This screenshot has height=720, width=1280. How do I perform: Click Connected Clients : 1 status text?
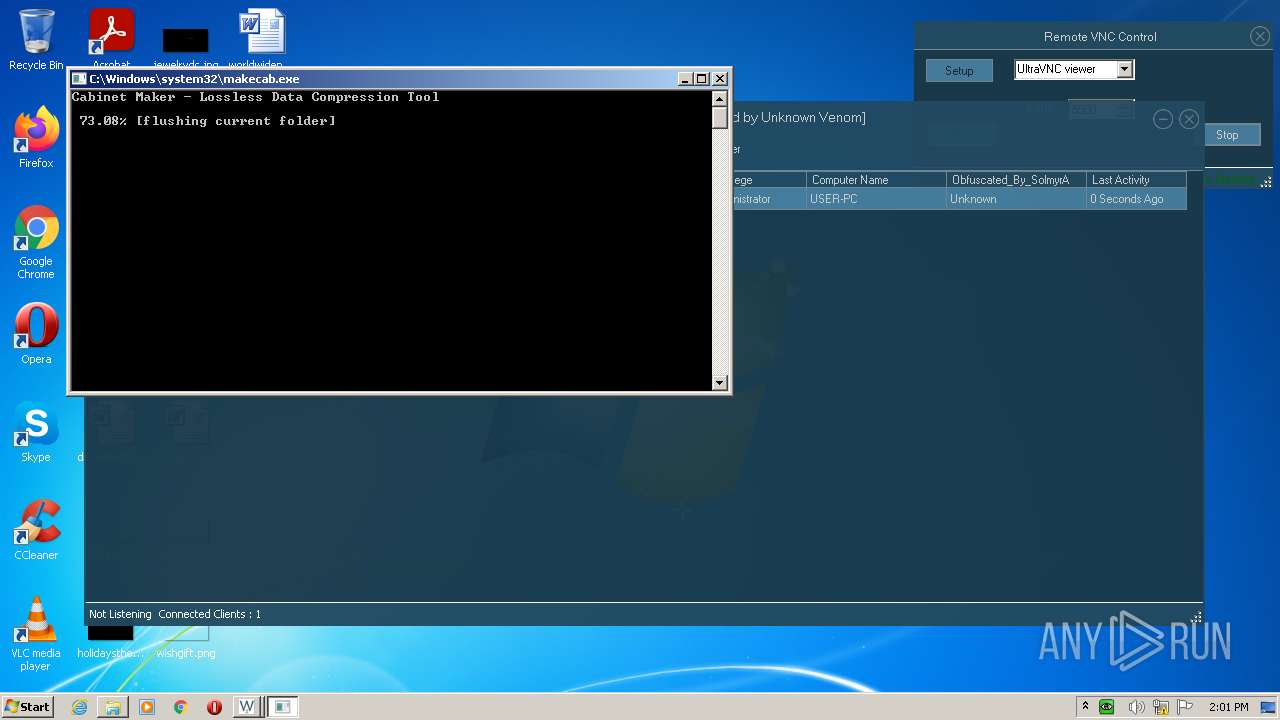coord(209,614)
